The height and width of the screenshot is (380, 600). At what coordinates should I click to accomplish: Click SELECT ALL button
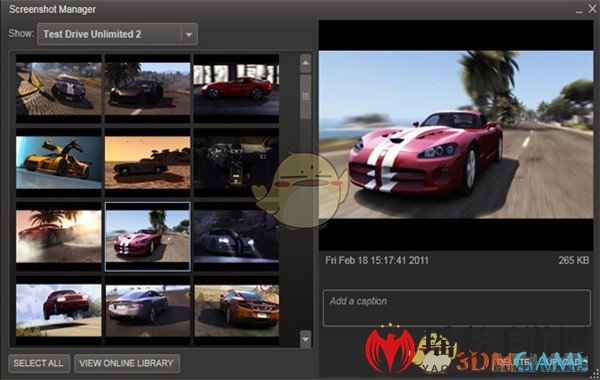39,363
